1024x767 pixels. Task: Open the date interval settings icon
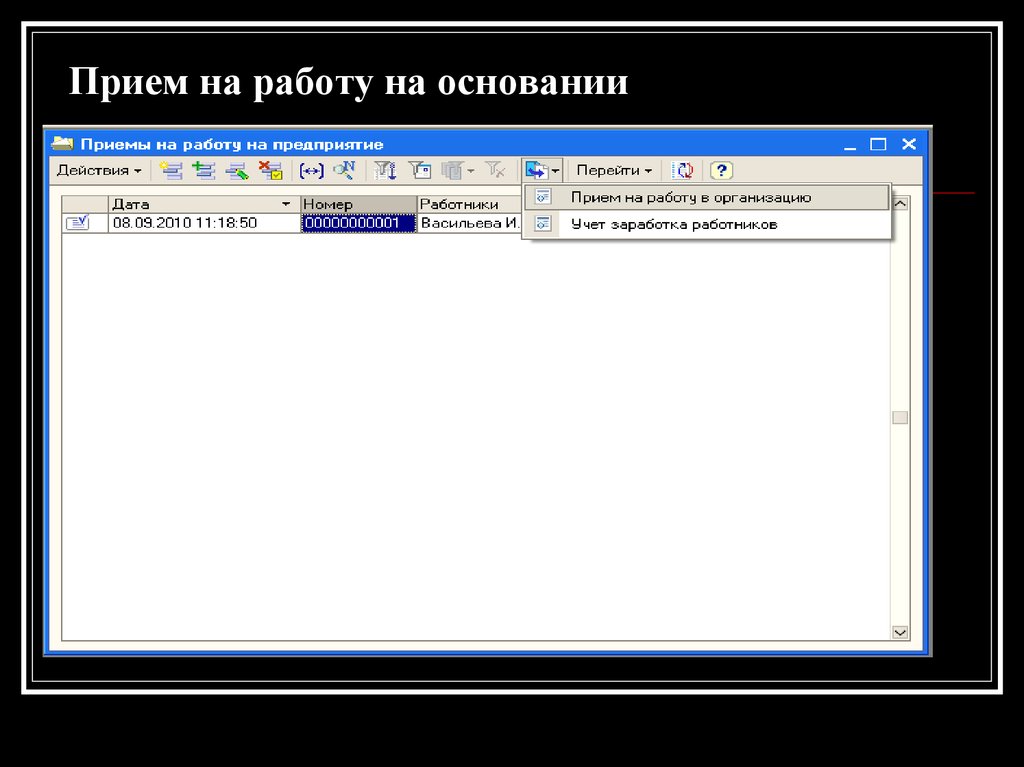click(311, 170)
